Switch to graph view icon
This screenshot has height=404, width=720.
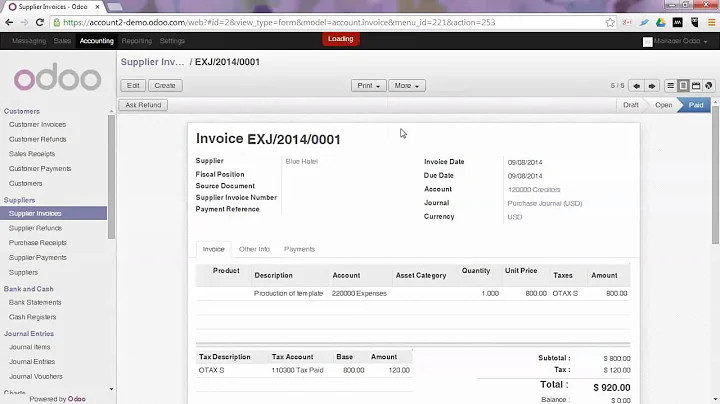pyautogui.click(x=709, y=86)
